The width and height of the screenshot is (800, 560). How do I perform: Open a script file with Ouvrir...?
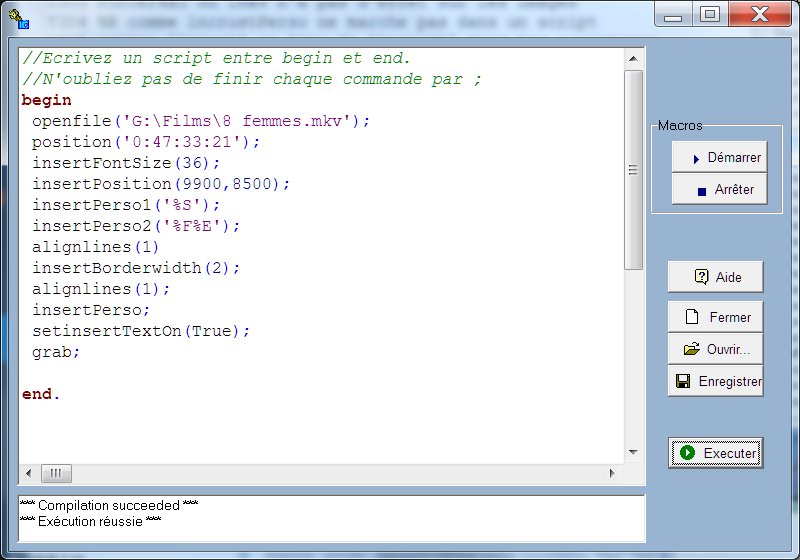[x=716, y=349]
